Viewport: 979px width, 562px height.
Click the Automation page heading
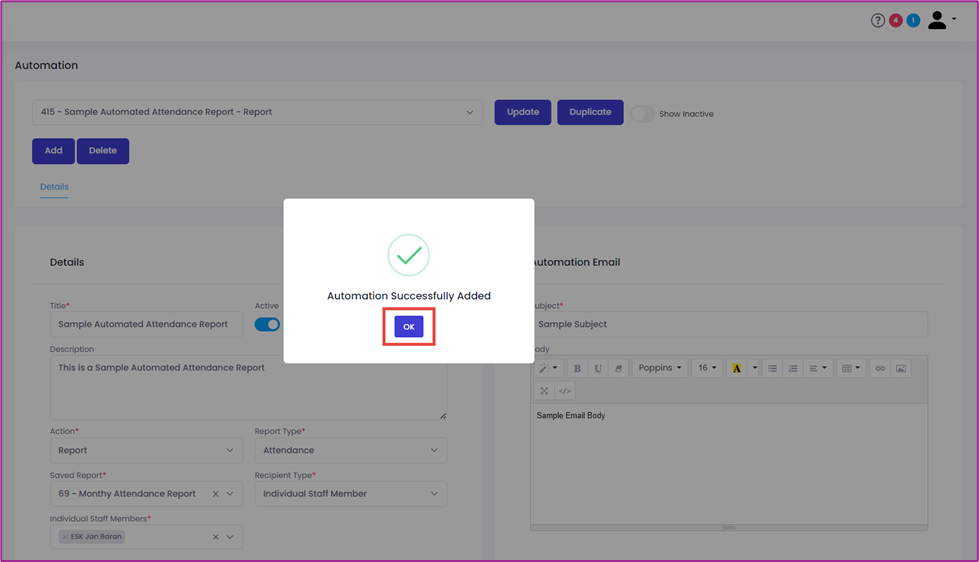pyautogui.click(x=46, y=66)
